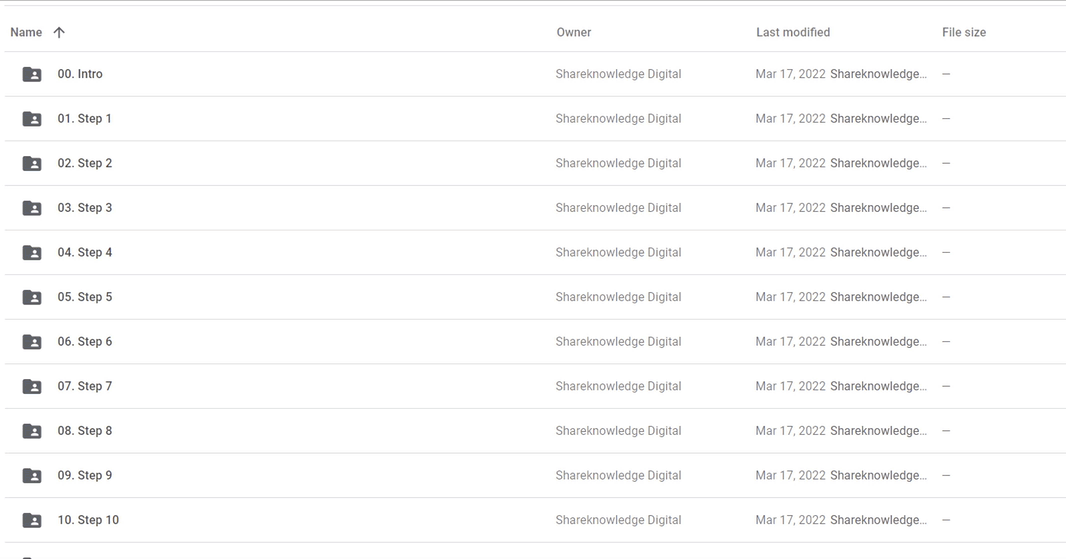Select the 08. Step 8 folder name

click(85, 431)
